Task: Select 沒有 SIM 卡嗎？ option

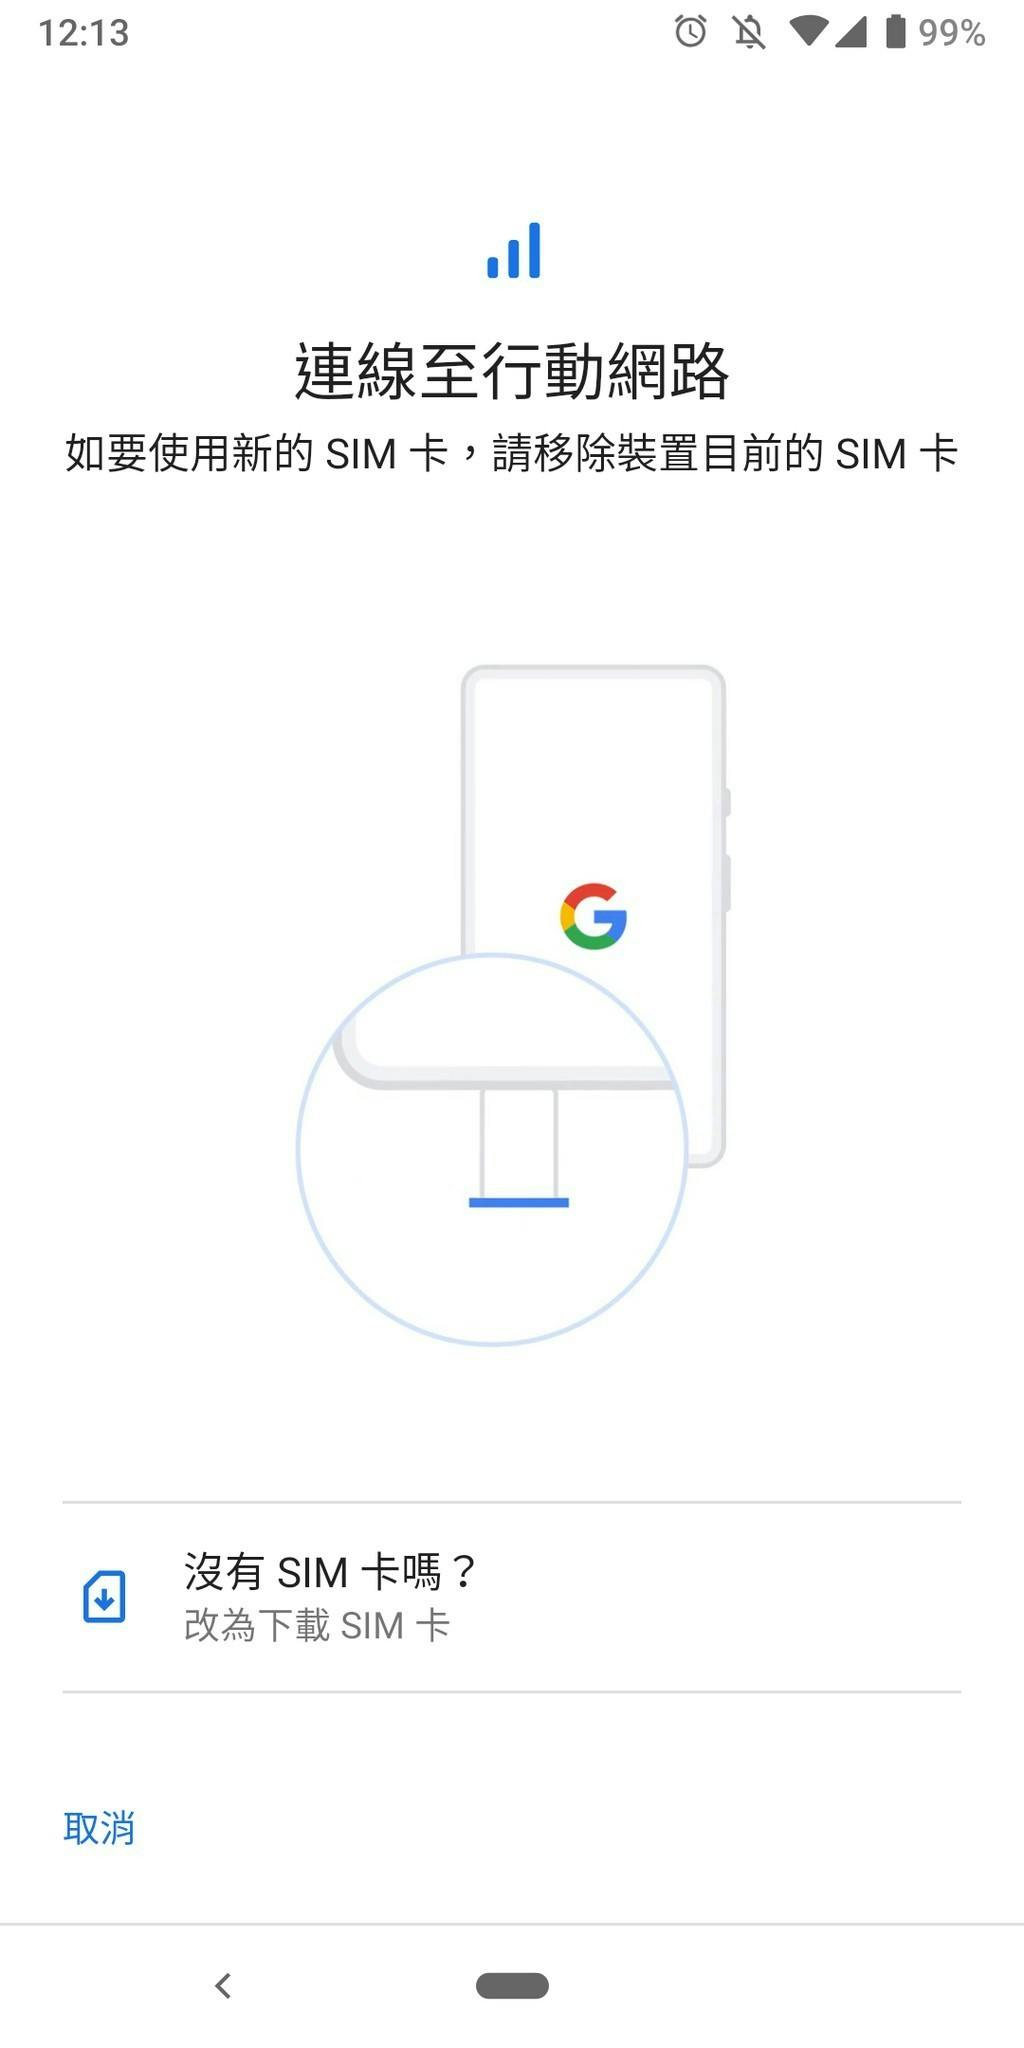Action: pos(512,1597)
